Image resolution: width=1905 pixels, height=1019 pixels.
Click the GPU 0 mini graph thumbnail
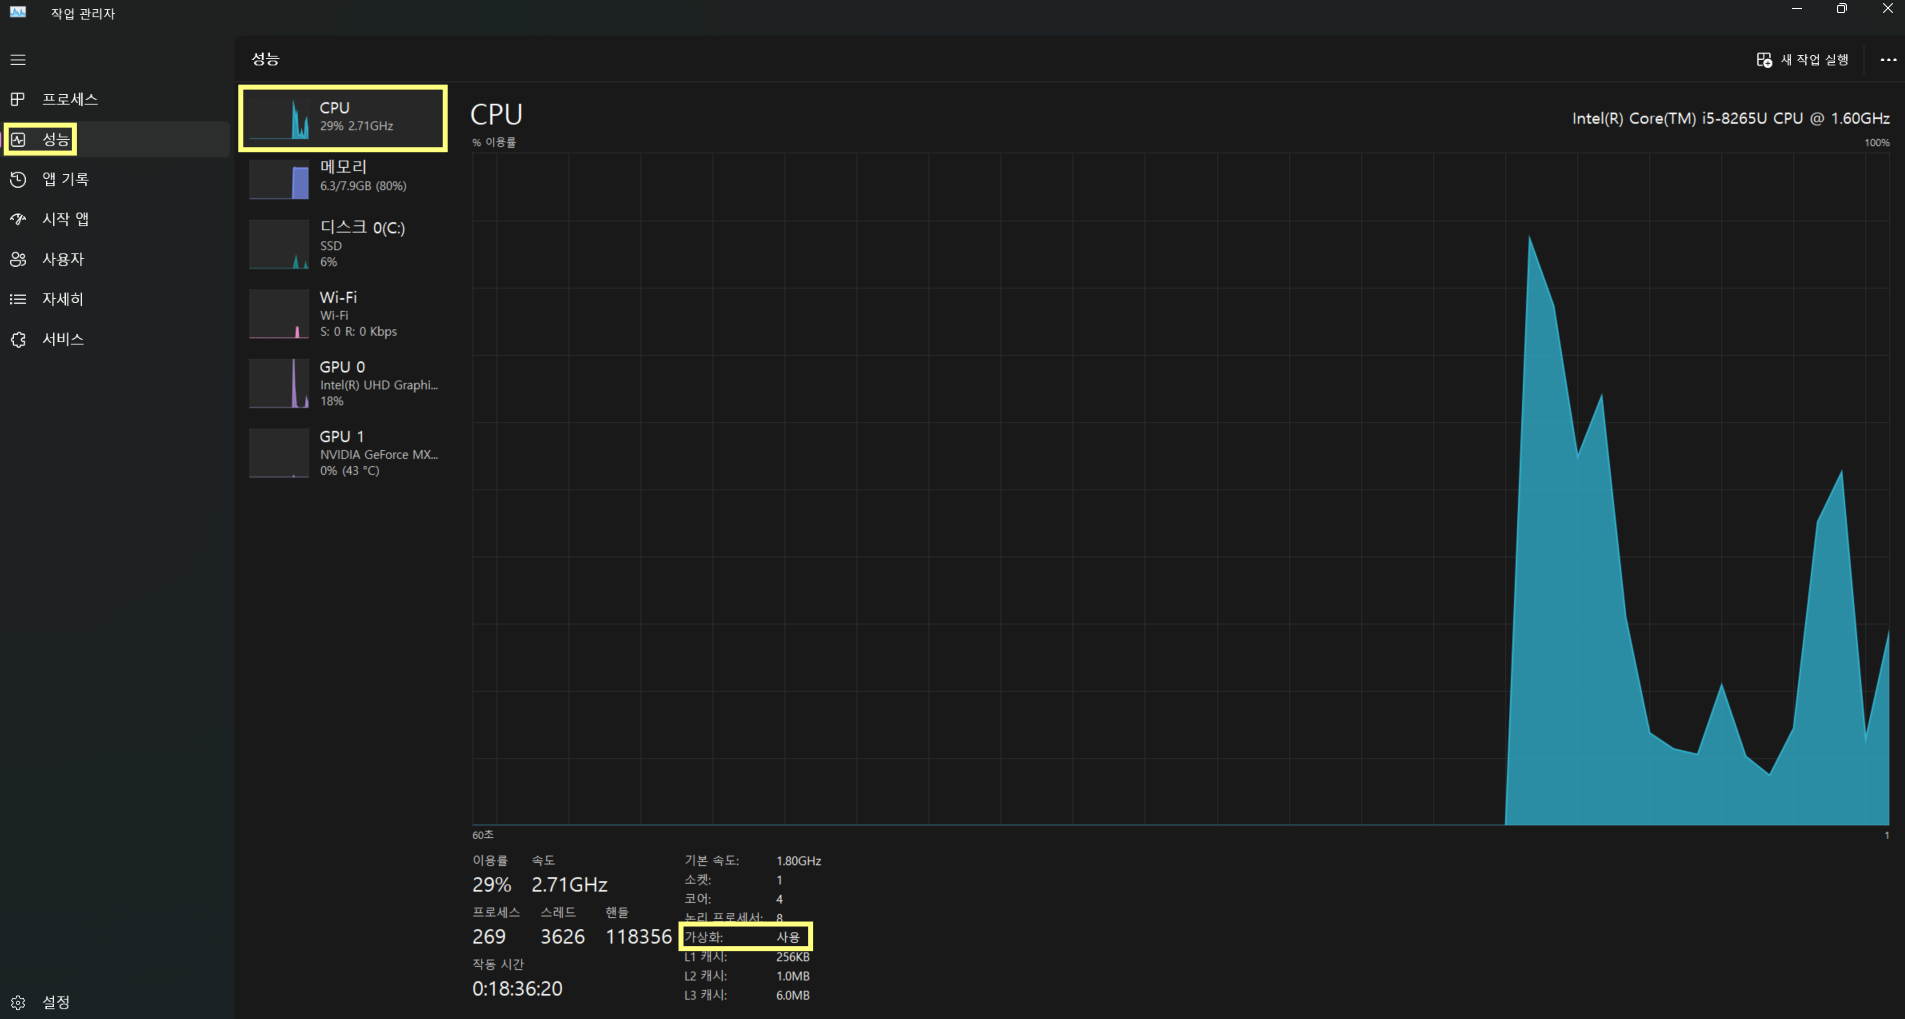click(279, 384)
